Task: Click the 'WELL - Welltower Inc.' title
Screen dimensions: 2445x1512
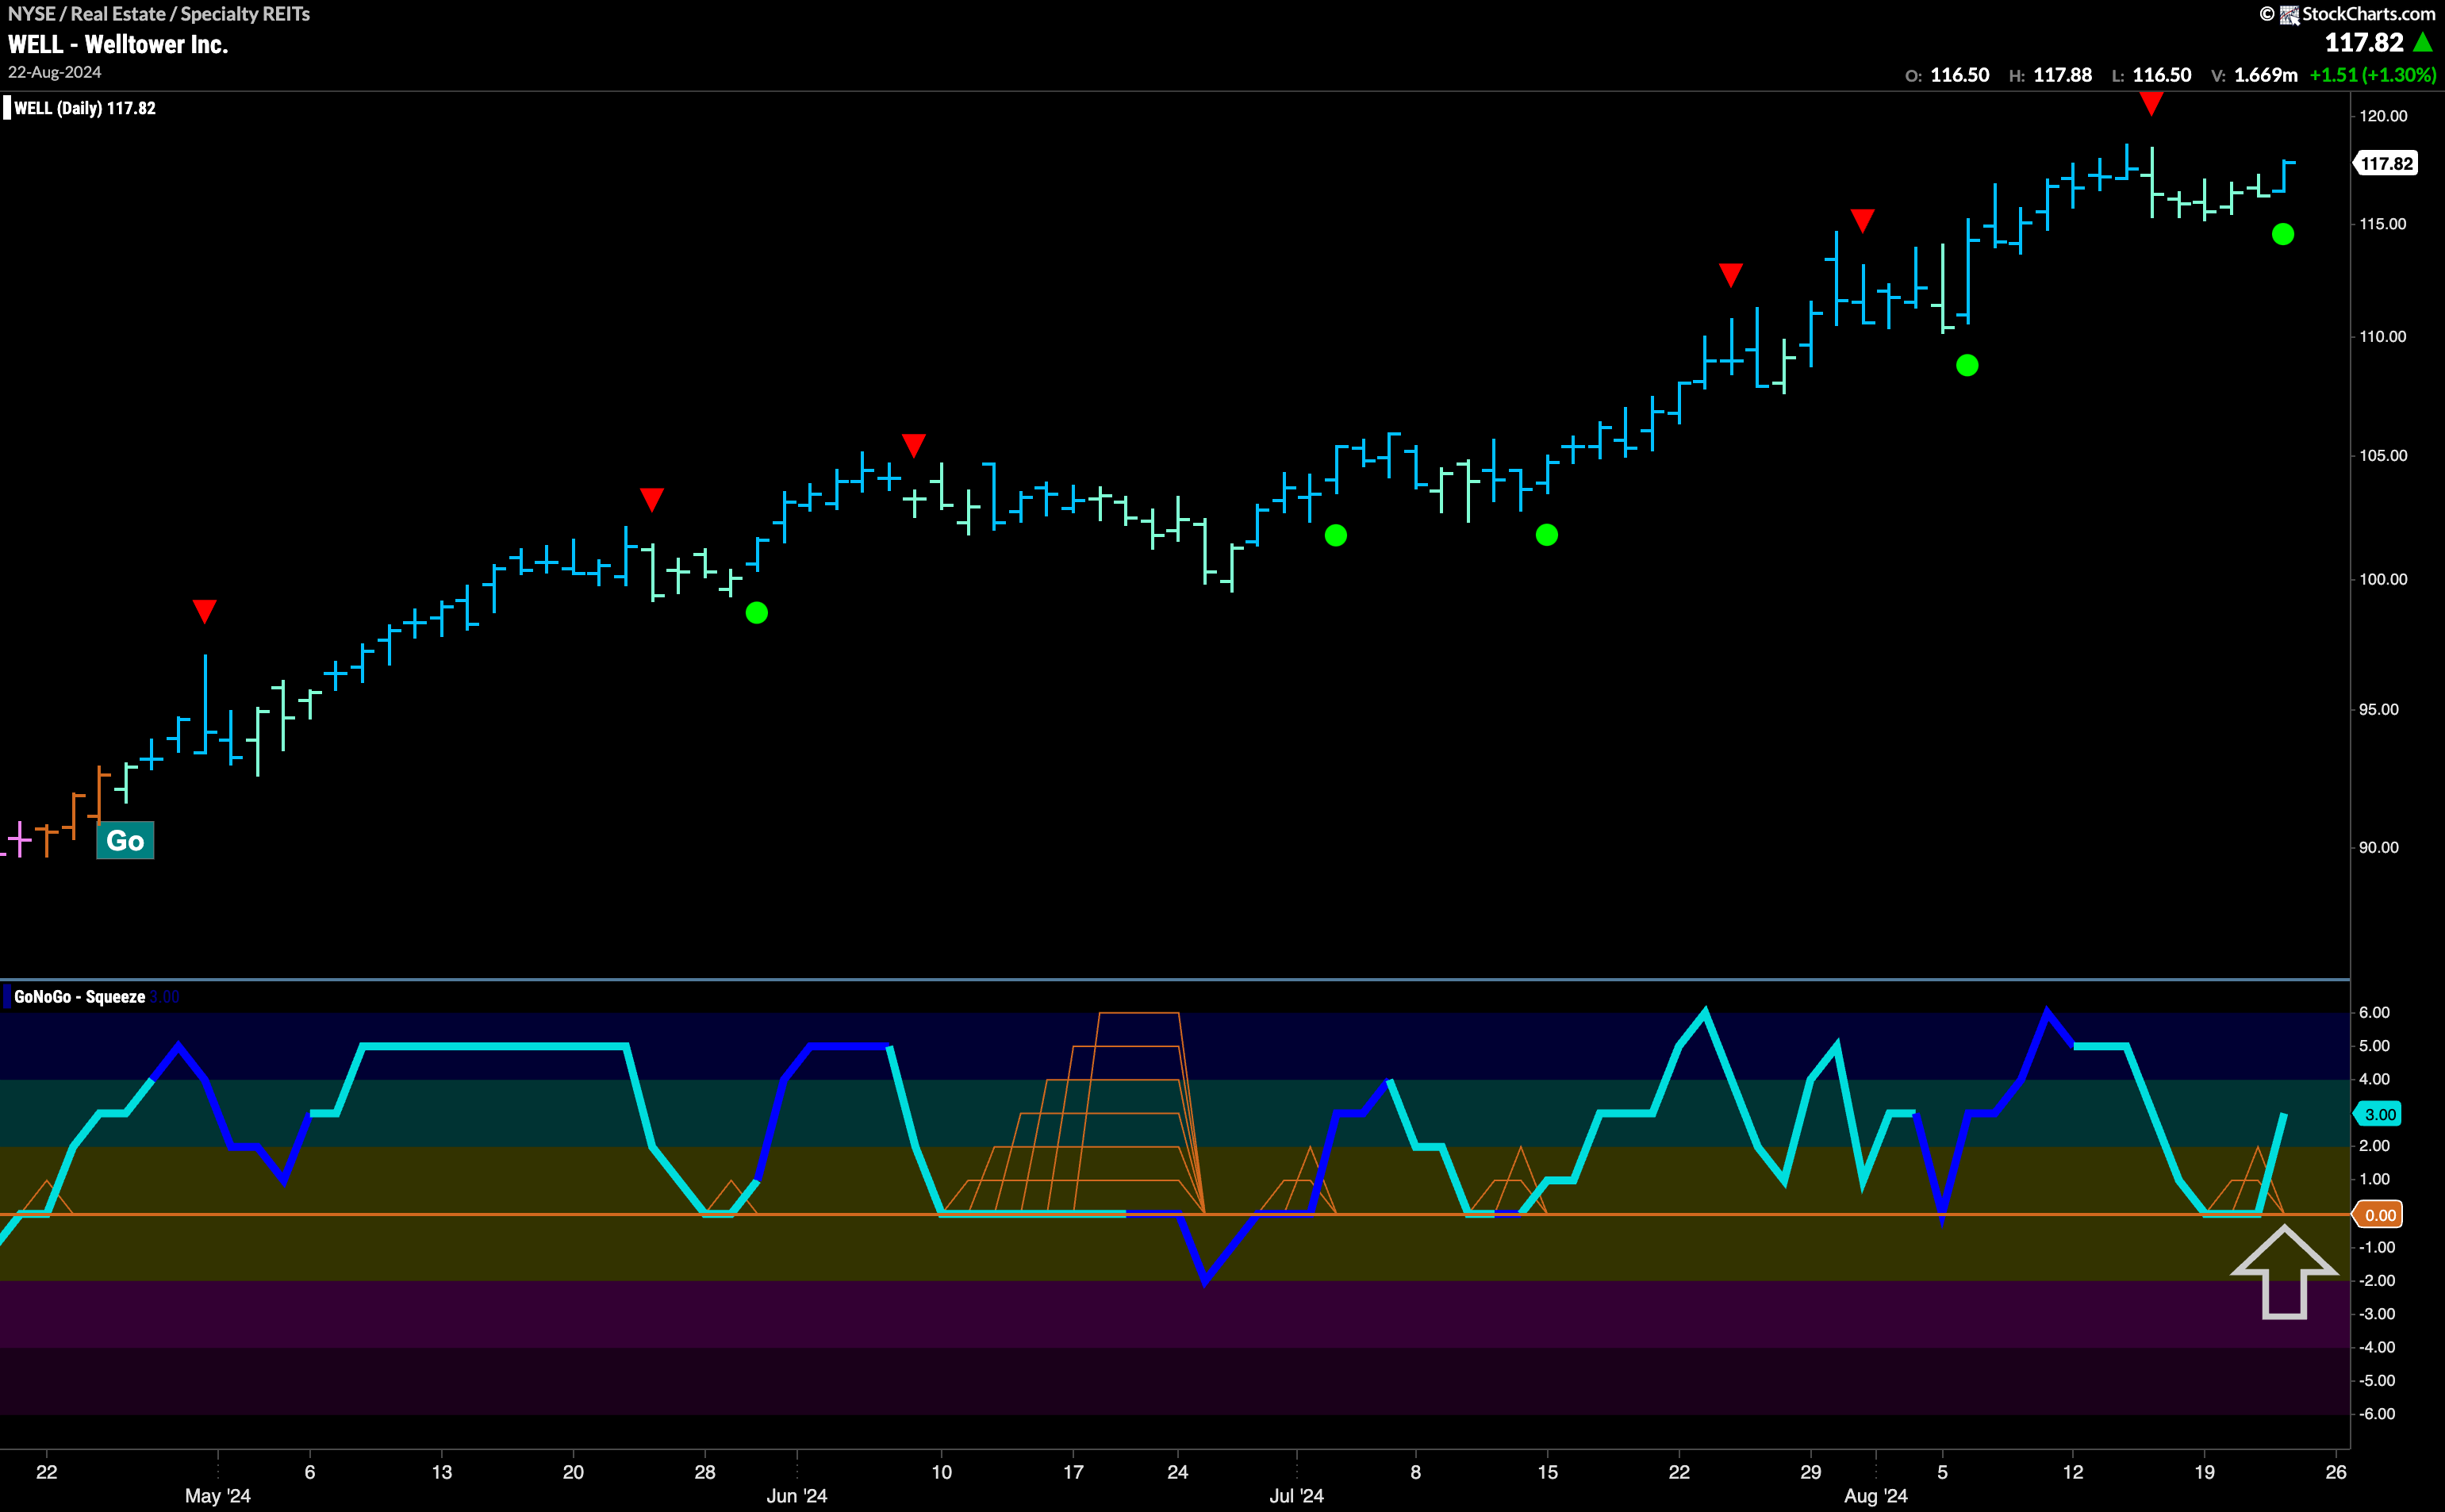Action: pyautogui.click(x=118, y=44)
